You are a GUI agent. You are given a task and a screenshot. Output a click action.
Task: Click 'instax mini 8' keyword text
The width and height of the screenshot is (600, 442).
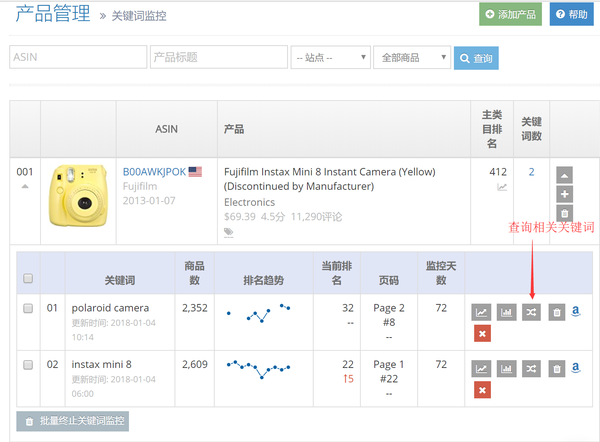click(x=101, y=364)
